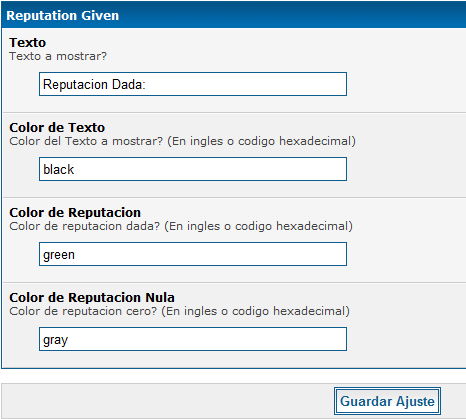Place cursor on the word 'gray'

[56, 340]
